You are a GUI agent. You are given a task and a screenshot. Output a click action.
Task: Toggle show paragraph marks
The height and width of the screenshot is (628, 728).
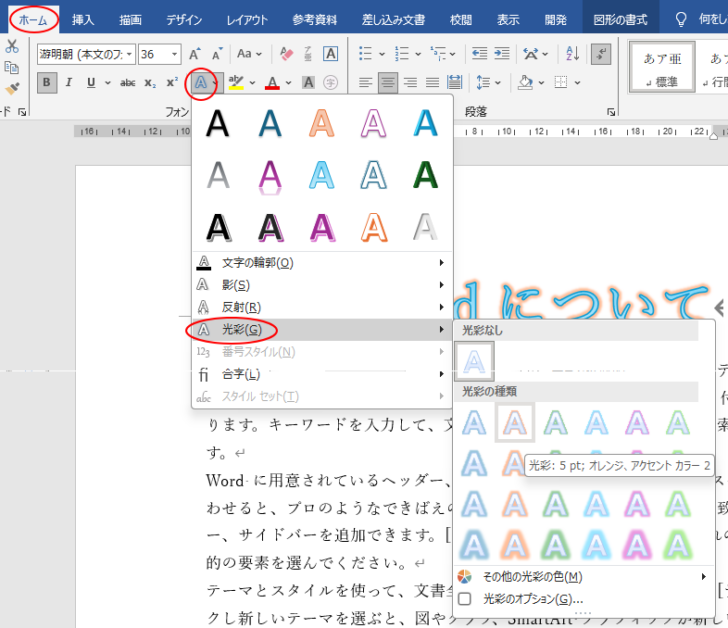pyautogui.click(x=601, y=54)
